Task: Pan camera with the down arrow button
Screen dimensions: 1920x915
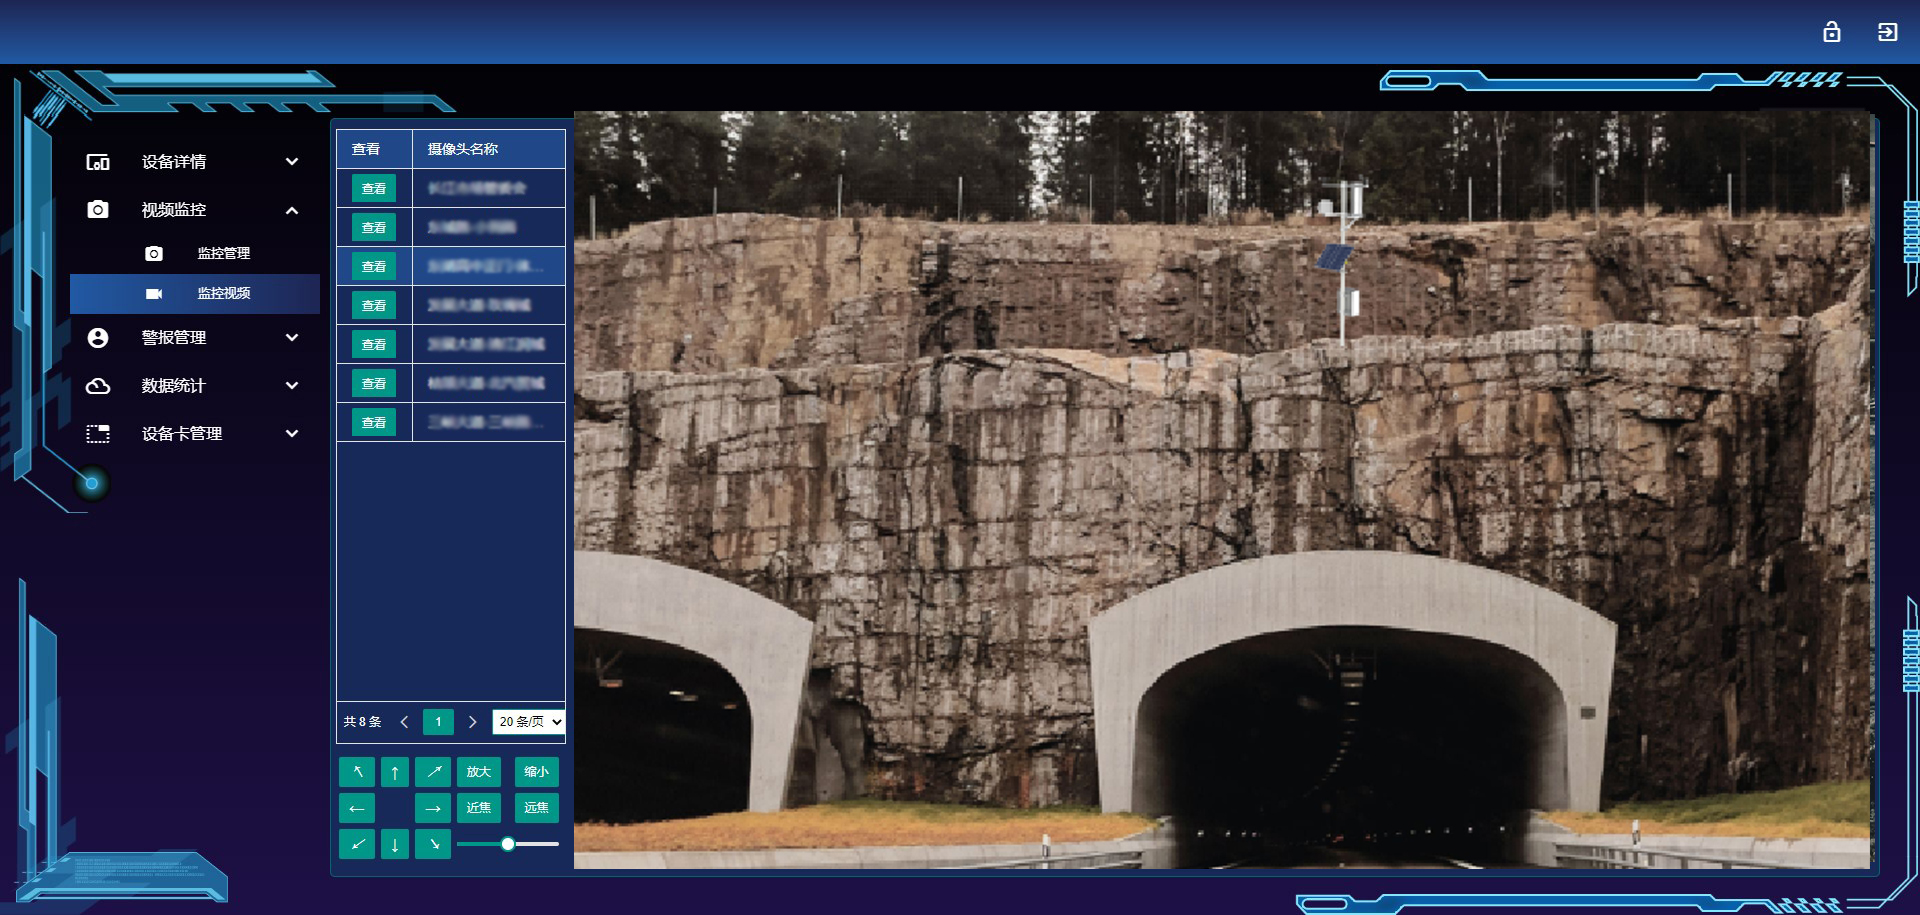Action: click(395, 844)
